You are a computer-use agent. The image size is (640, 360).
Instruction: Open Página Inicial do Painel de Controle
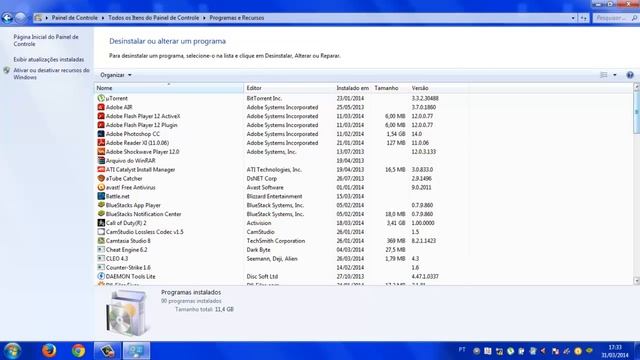pyautogui.click(x=46, y=40)
